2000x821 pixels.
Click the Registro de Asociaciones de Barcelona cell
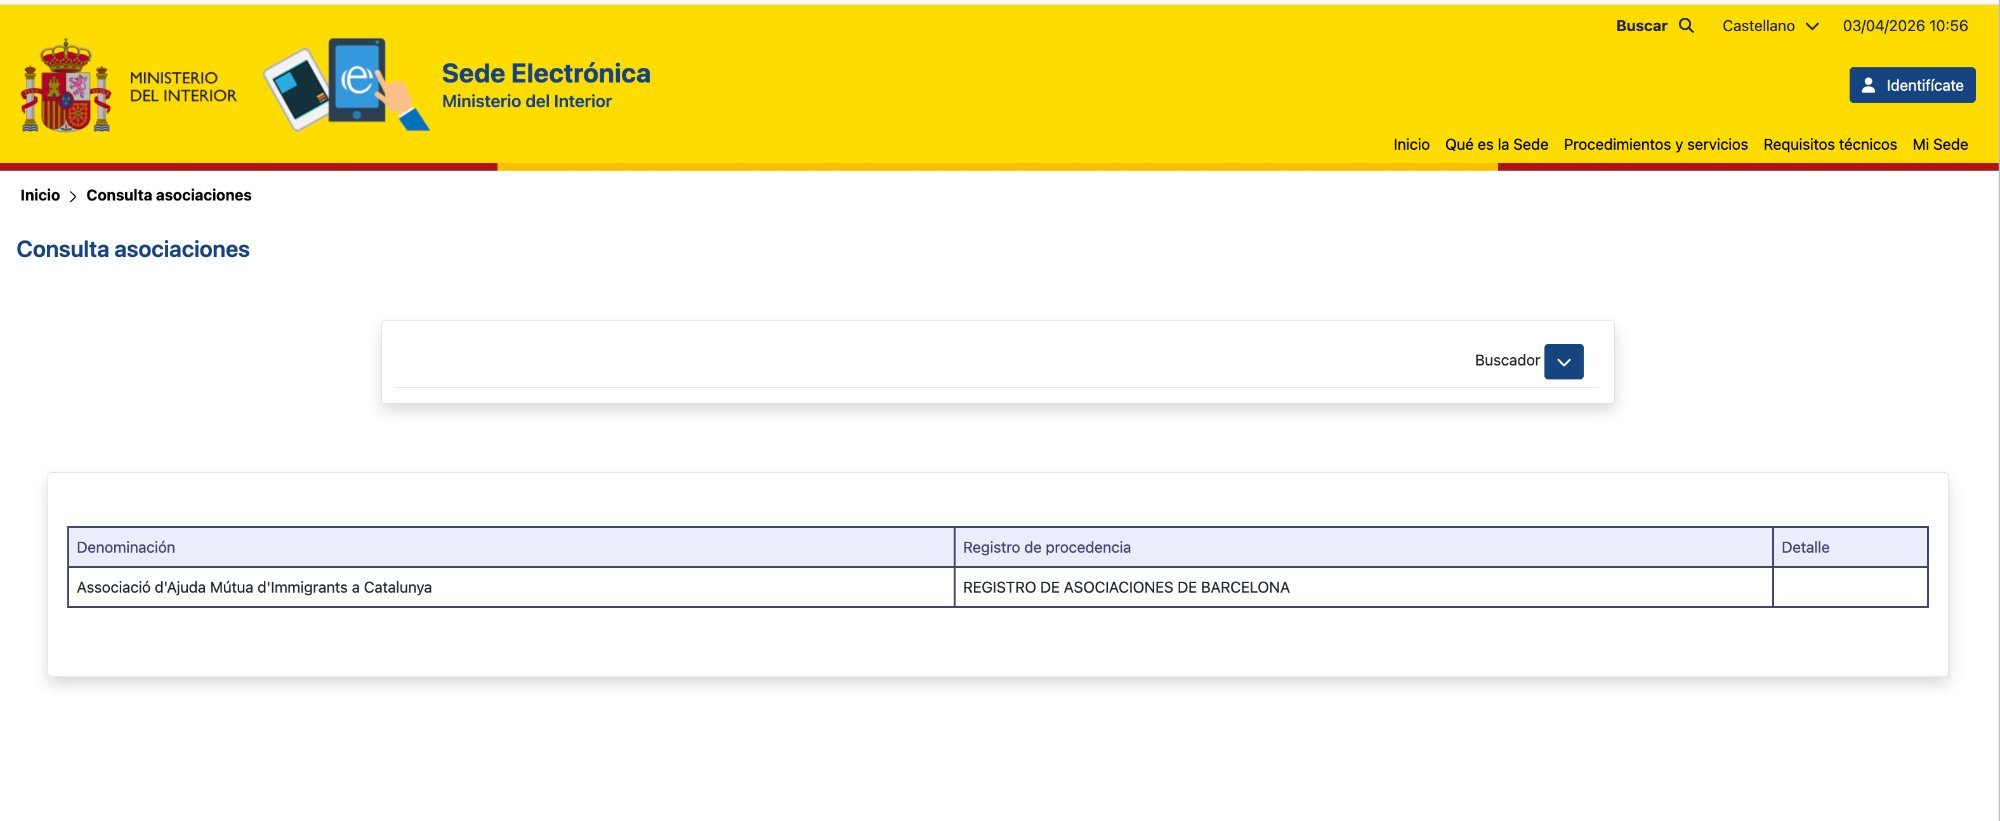click(x=1126, y=587)
